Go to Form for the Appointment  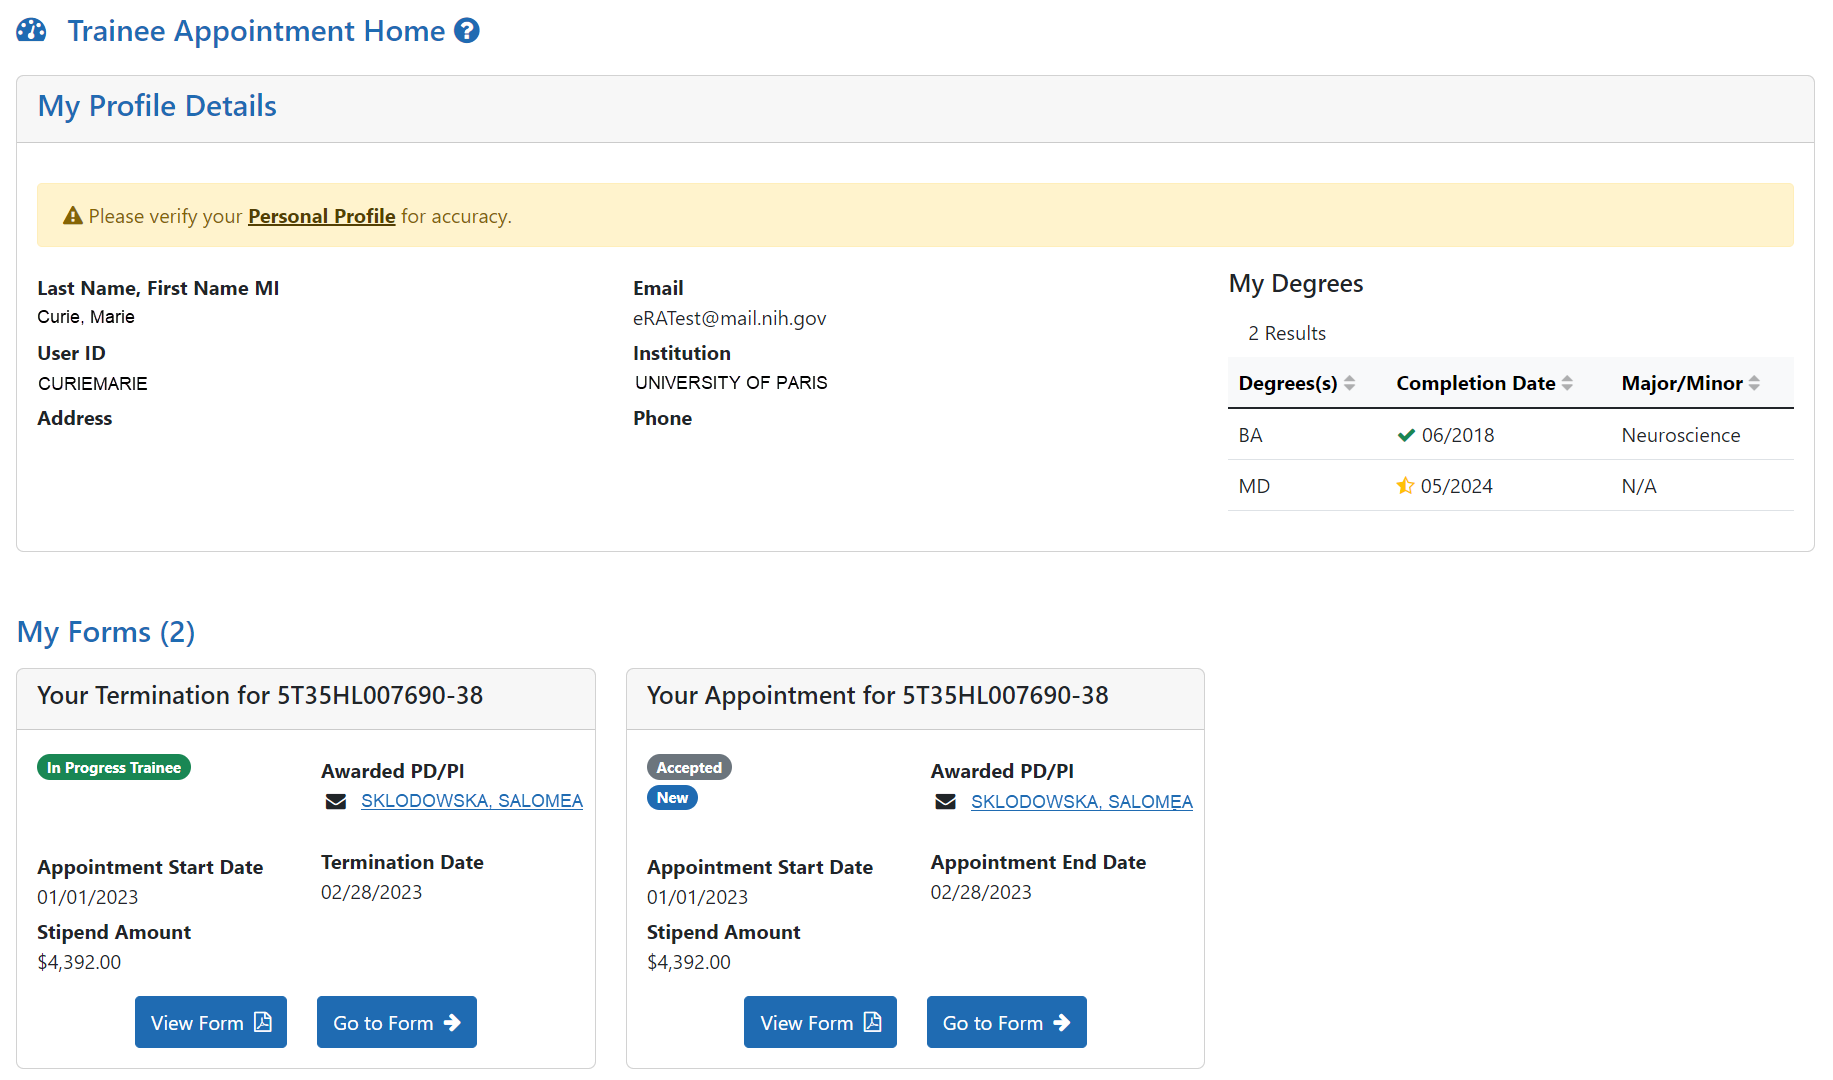click(x=1006, y=1022)
